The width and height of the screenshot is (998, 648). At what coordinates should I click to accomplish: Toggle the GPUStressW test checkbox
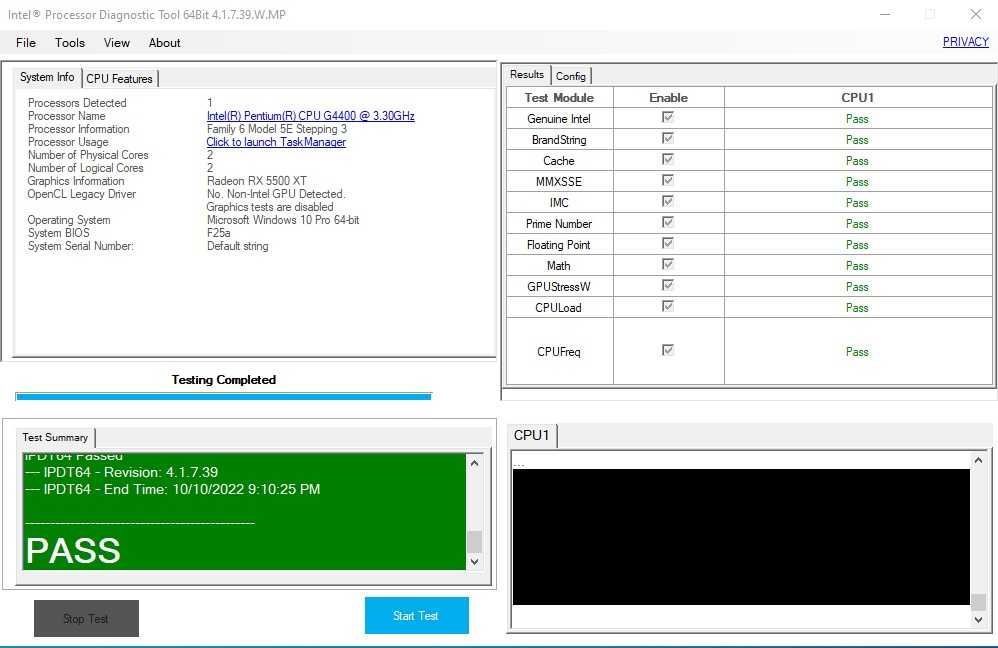pos(668,285)
